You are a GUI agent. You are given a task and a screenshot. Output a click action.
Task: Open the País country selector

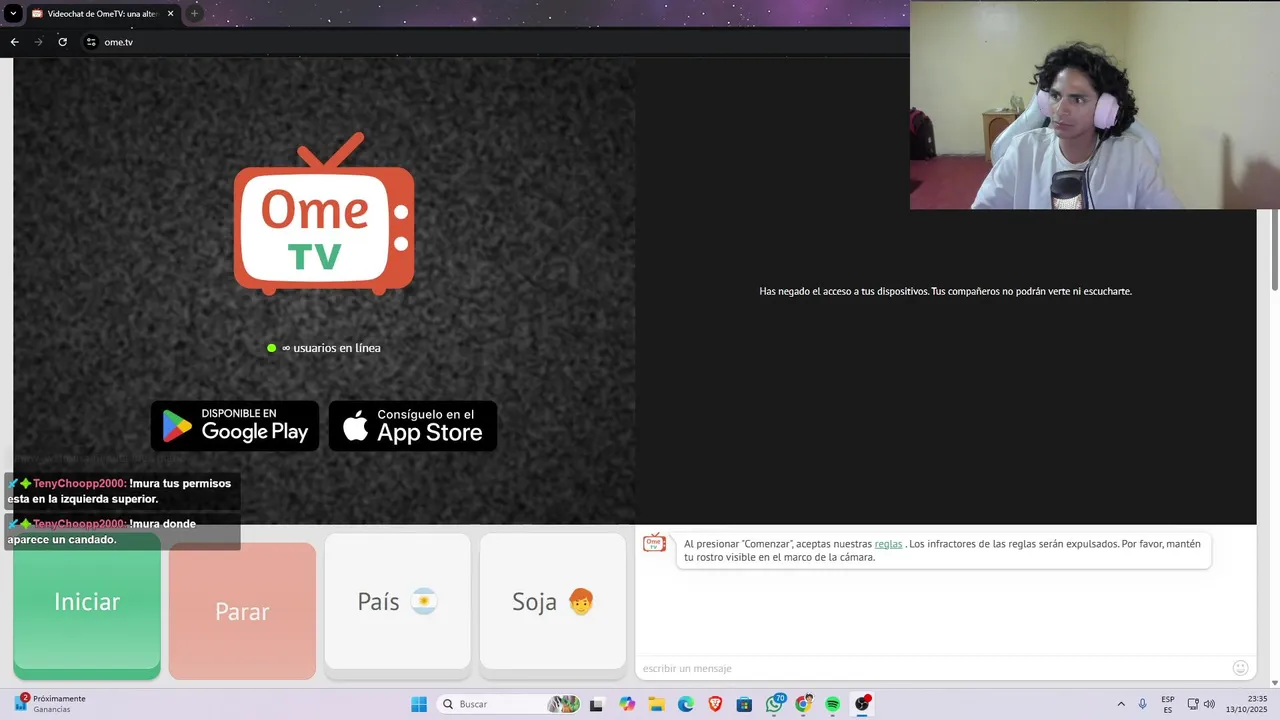pos(397,602)
